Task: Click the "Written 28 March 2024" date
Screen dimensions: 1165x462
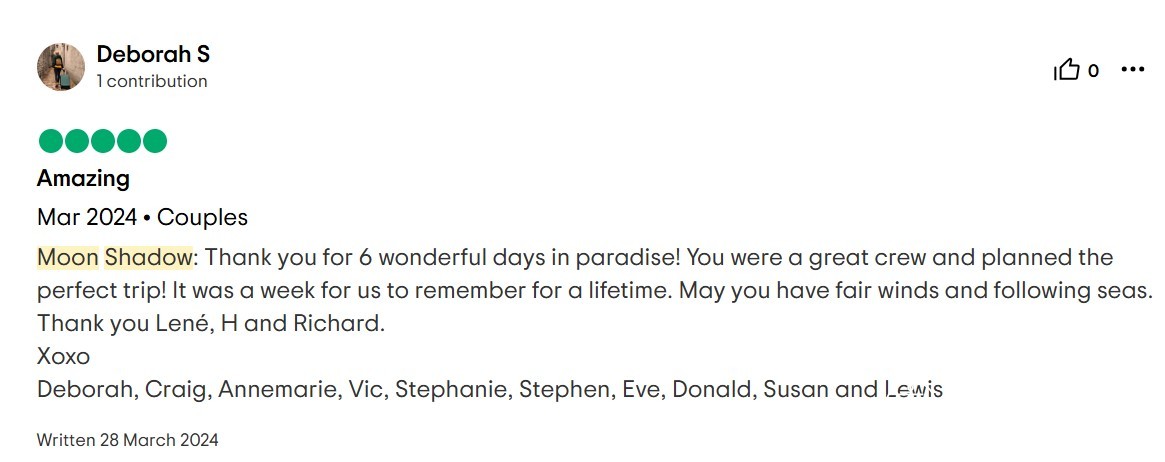Action: [x=127, y=440]
